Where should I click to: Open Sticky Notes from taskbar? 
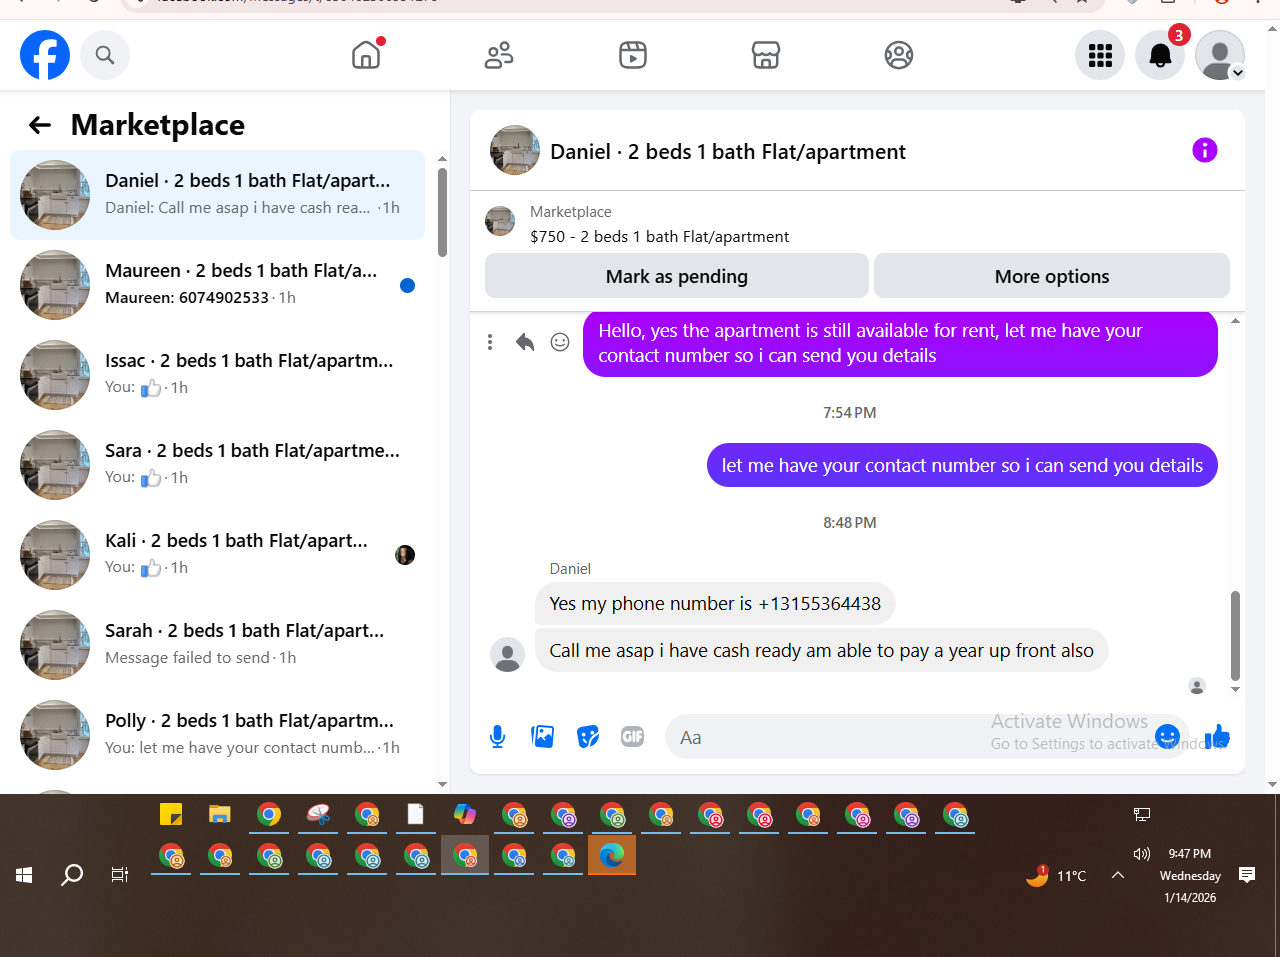pyautogui.click(x=171, y=814)
